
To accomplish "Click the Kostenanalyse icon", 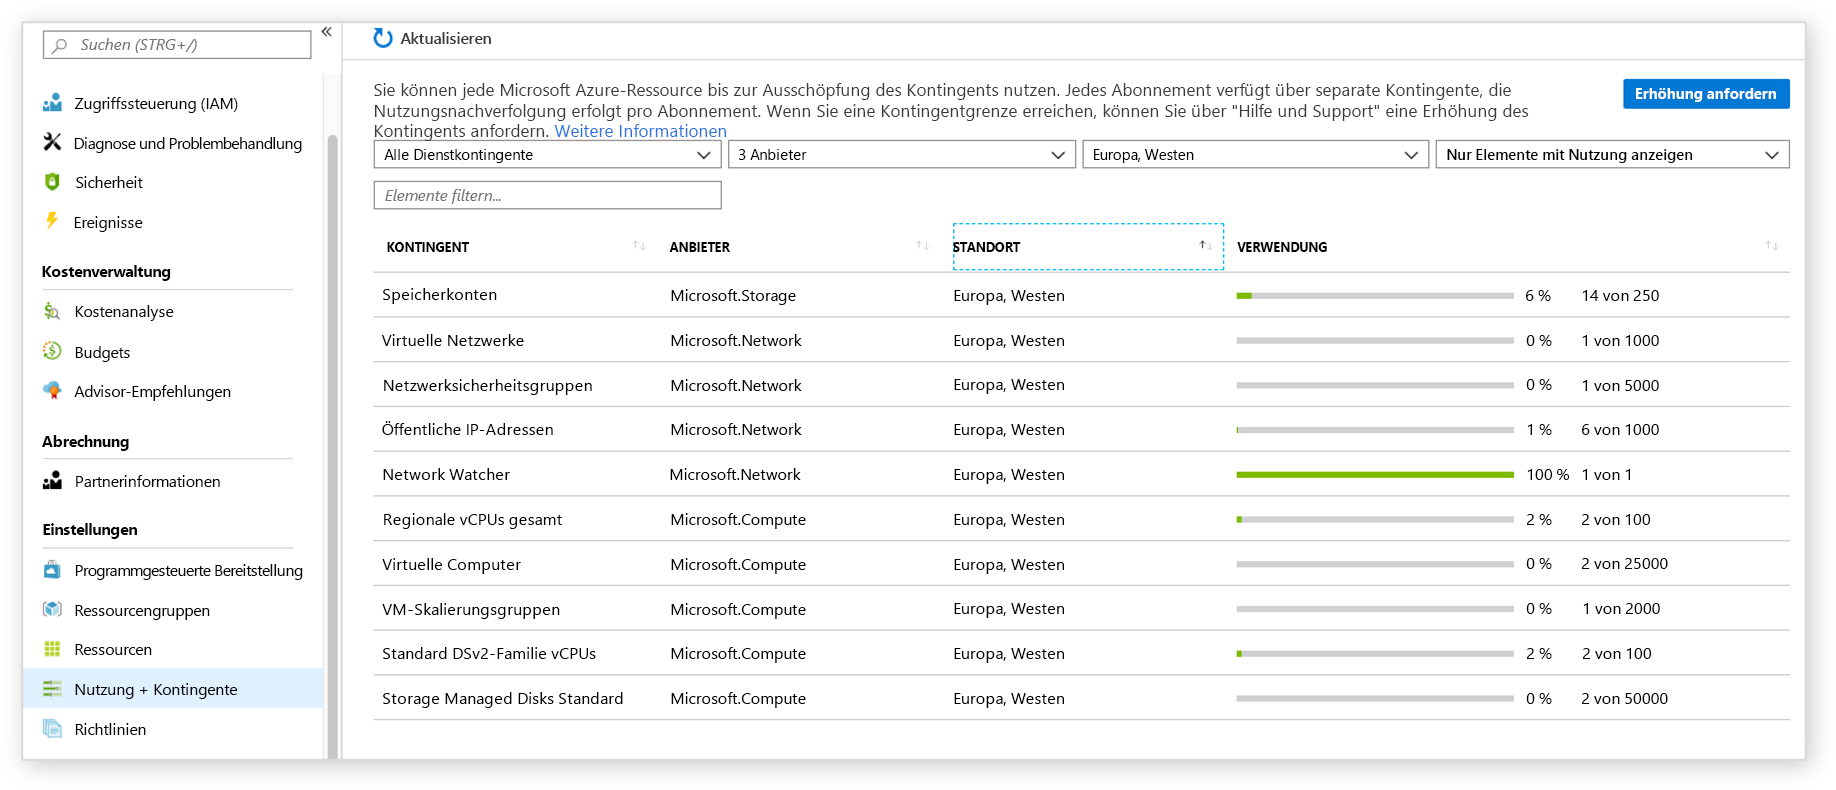I will [x=52, y=311].
